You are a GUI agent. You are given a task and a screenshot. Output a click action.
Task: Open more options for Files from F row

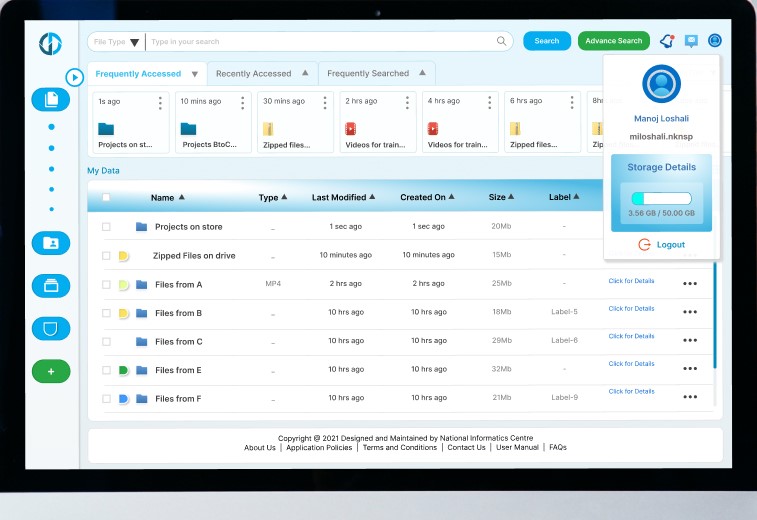[690, 397]
